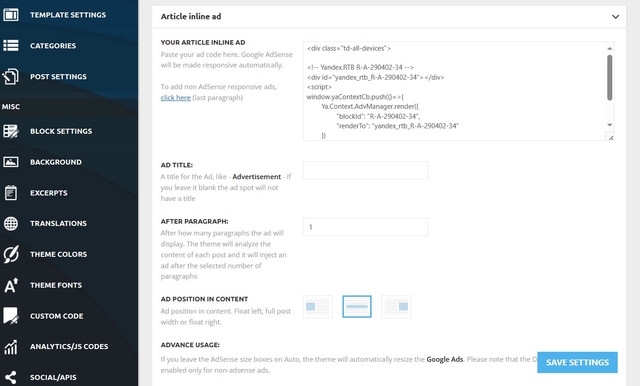This screenshot has height=386, width=640.
Task: Open Background settings
Action: [x=56, y=162]
